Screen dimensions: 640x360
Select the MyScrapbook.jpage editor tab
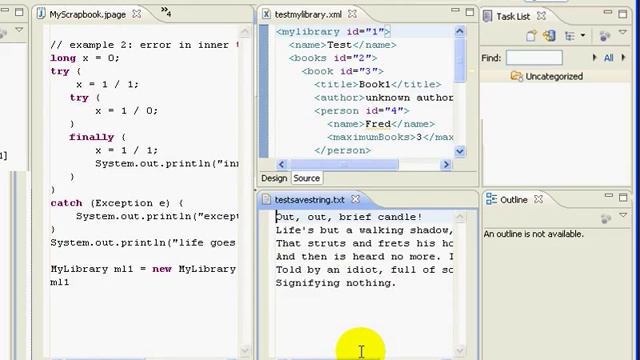[x=87, y=14]
